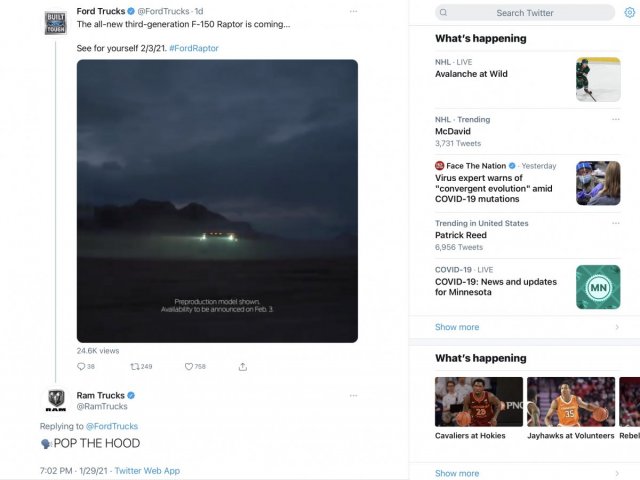This screenshot has width=640, height=480.
Task: Open more options on Ram Trucks reply
Action: pos(353,395)
